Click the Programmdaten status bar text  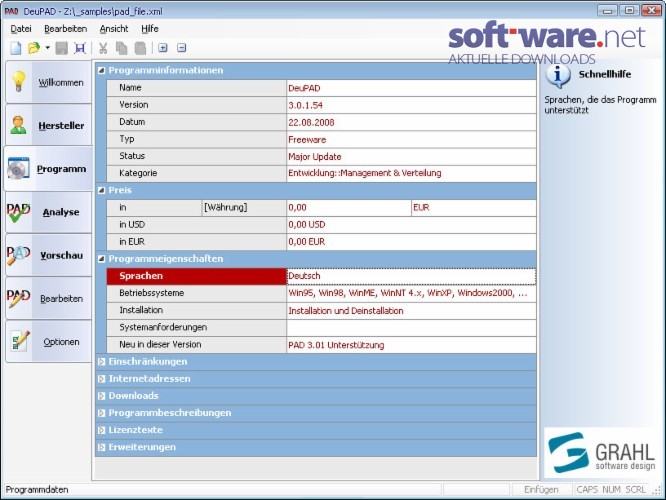click(x=37, y=490)
